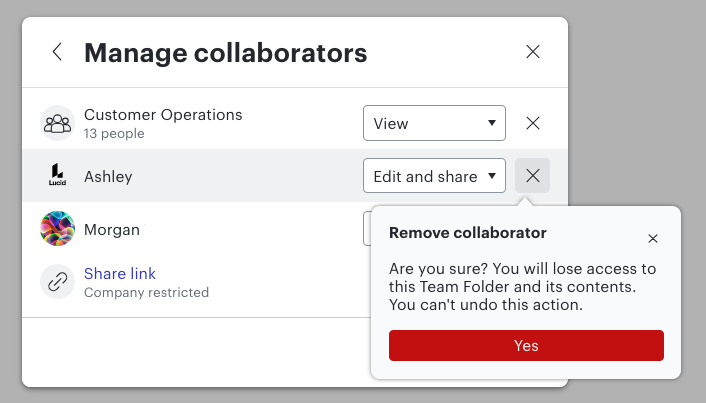This screenshot has width=706, height=403.
Task: Click the 13 people member count
Action: tap(114, 134)
